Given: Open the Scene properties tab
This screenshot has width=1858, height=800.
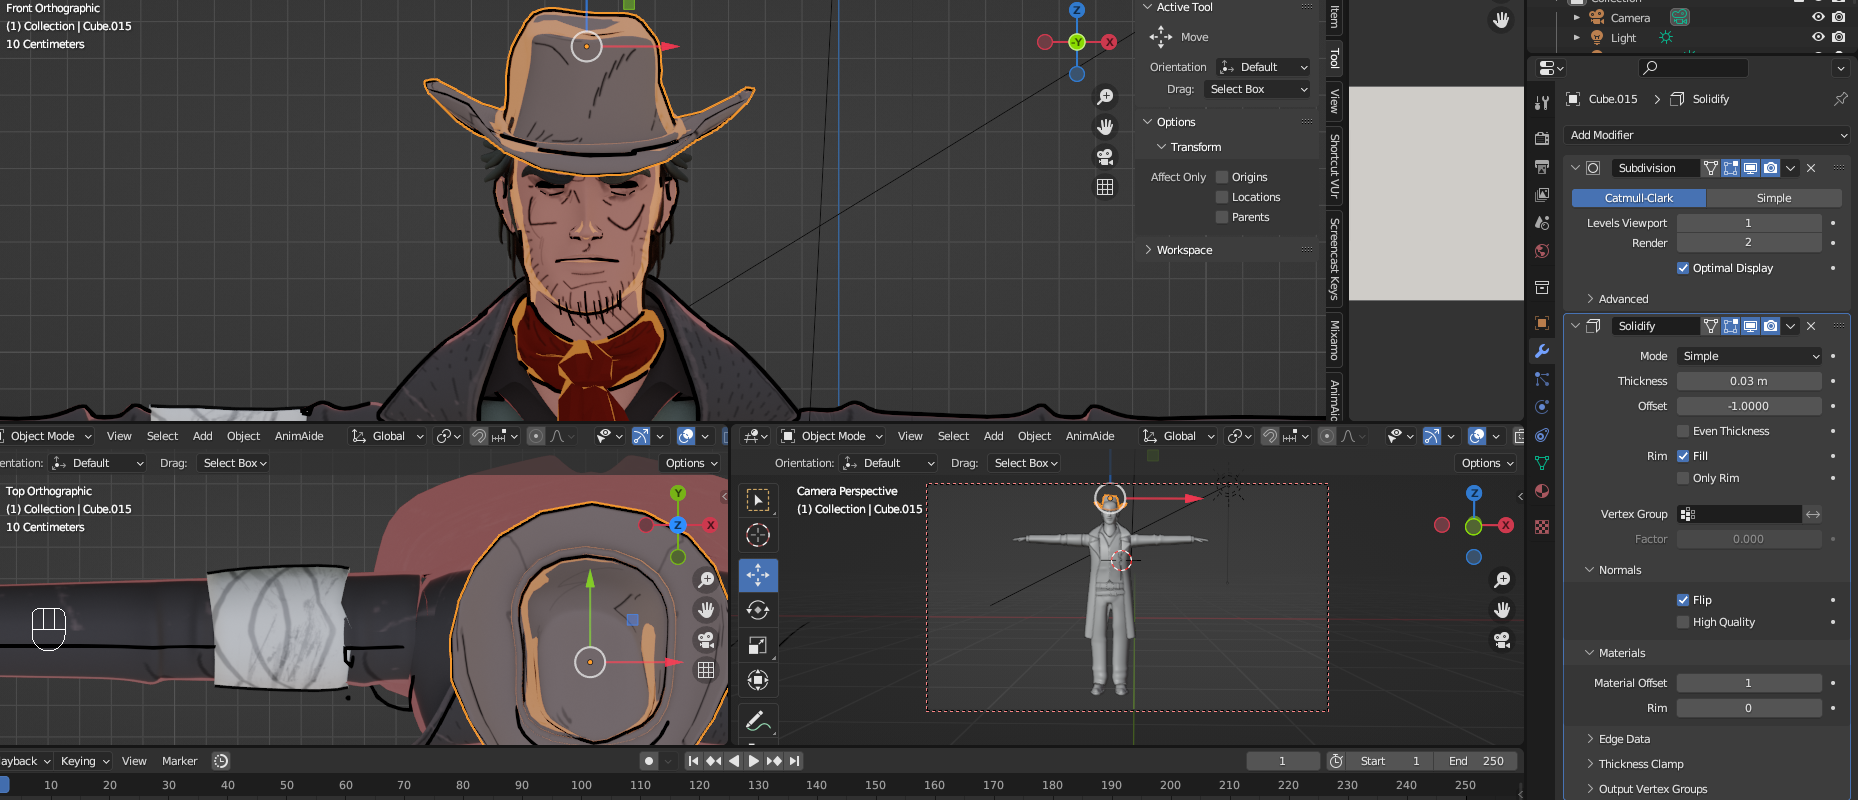Looking at the screenshot, I should [1542, 222].
